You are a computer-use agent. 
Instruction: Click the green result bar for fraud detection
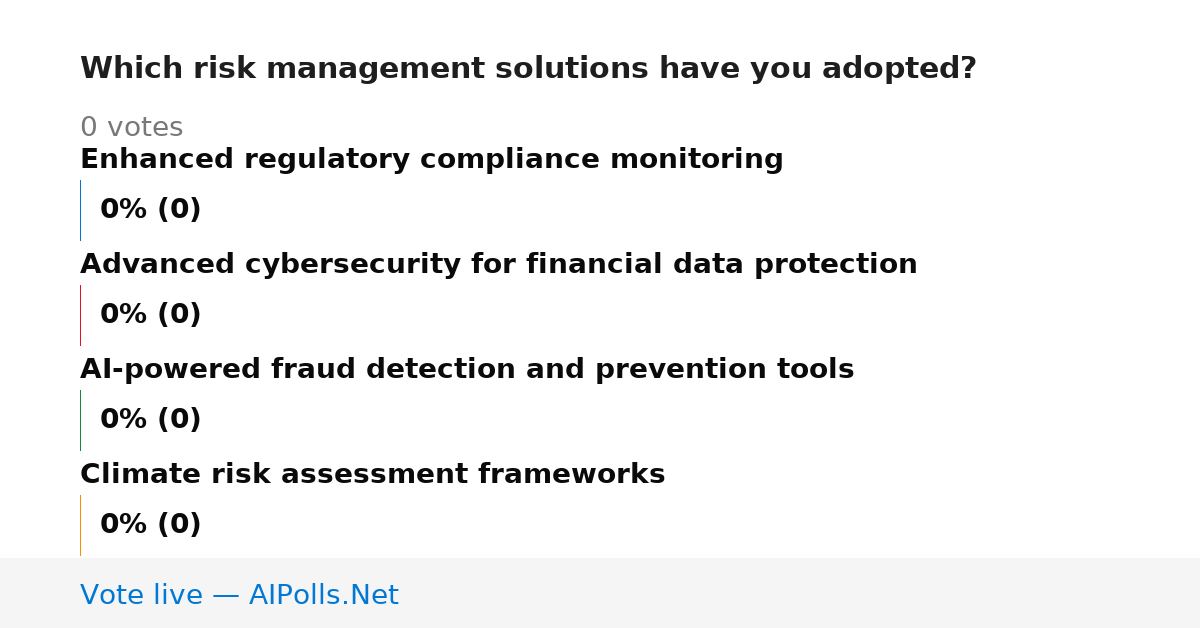(80, 420)
